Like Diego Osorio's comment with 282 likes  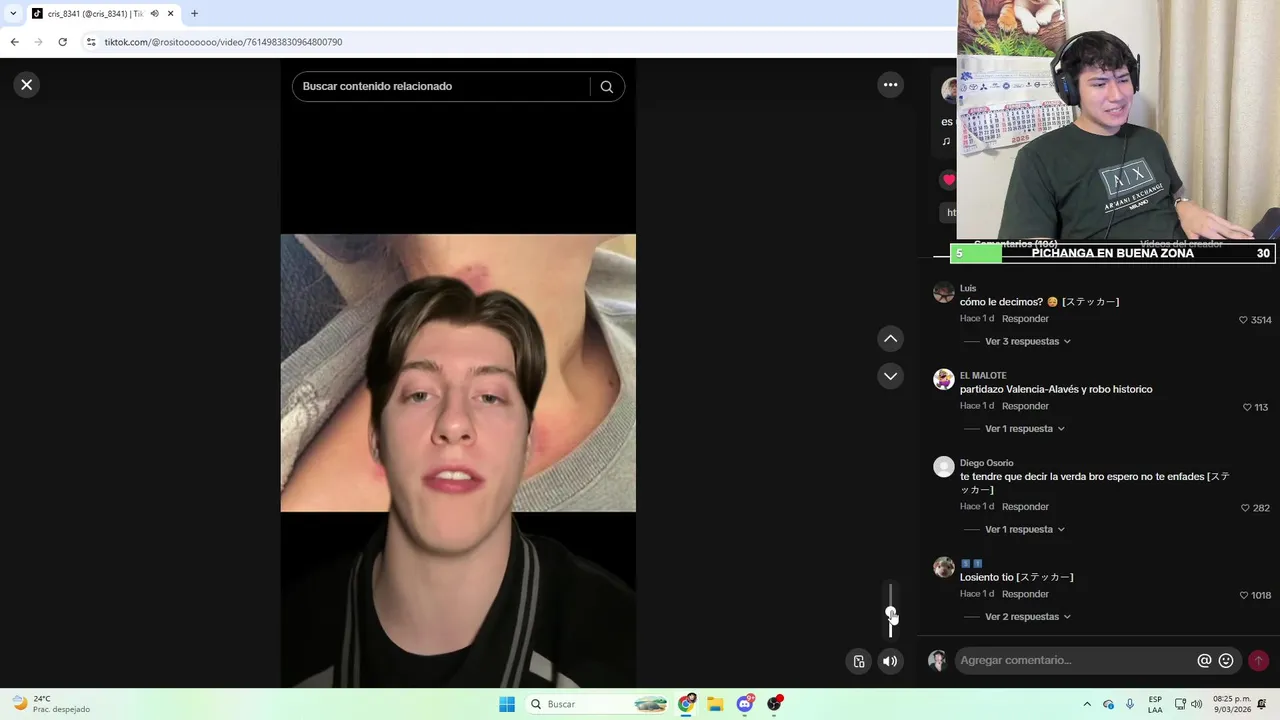(x=1245, y=508)
